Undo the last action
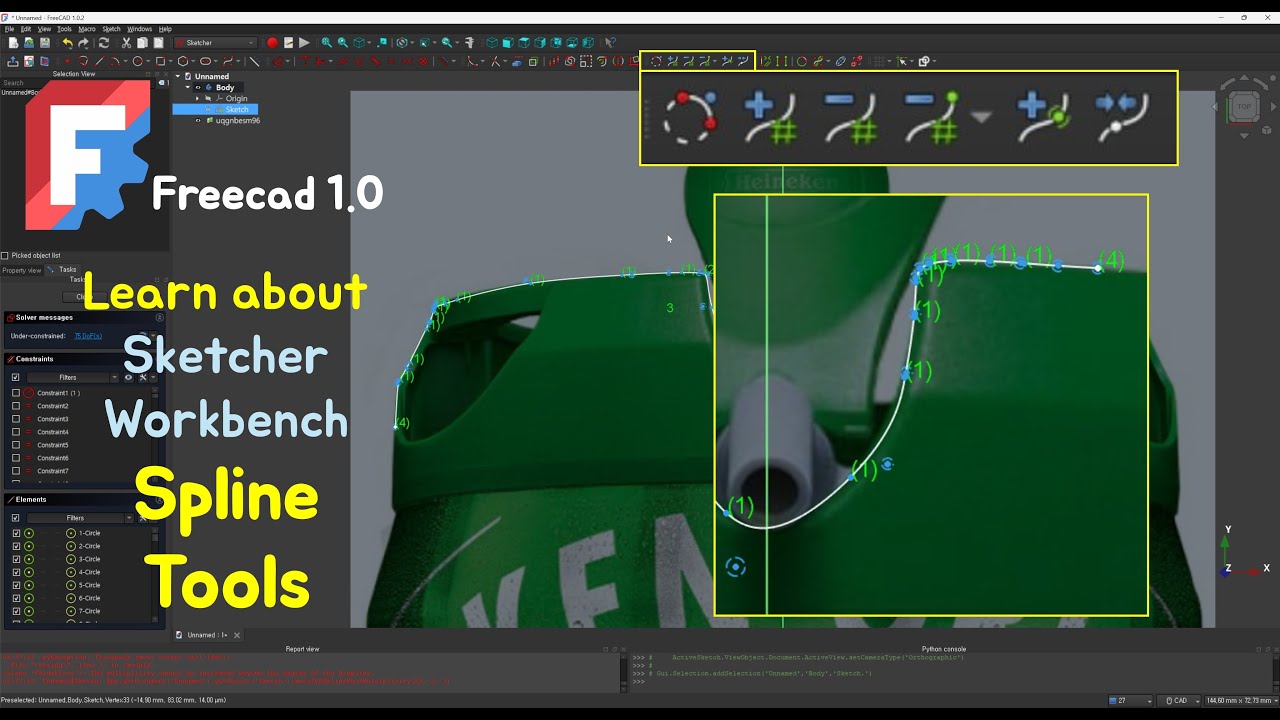1280x720 pixels. click(x=67, y=43)
